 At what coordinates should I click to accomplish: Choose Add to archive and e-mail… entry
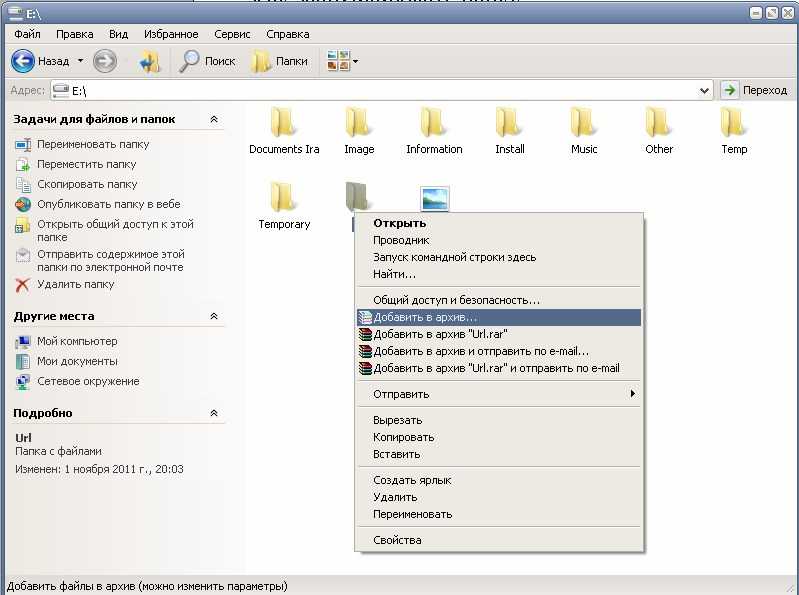point(499,351)
